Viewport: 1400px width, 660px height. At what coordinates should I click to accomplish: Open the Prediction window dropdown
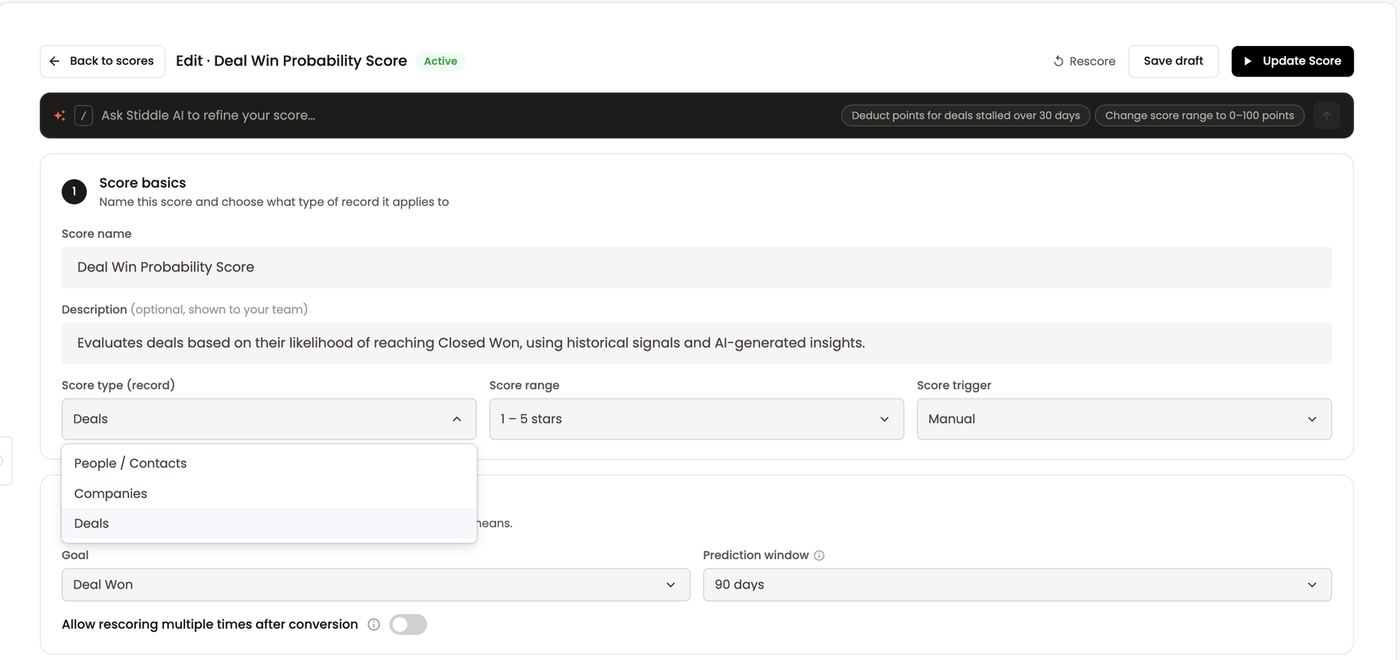(1017, 585)
